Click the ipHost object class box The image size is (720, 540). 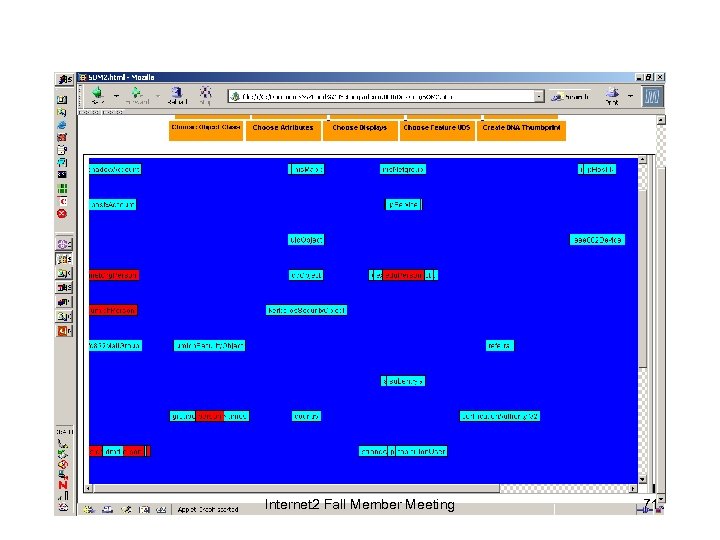point(600,169)
